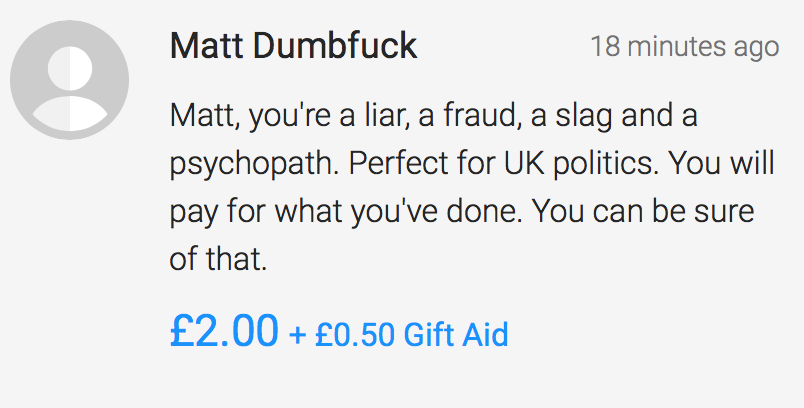Click the shoulders shape inside the avatar
804x408 pixels.
pos(70,114)
